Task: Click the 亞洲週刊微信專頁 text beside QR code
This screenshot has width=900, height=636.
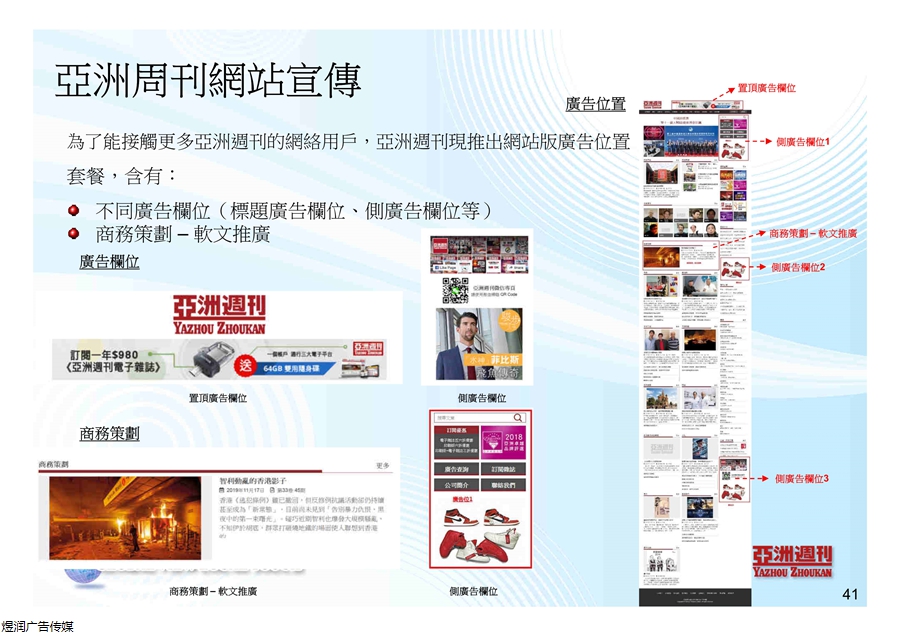Action: click(494, 288)
